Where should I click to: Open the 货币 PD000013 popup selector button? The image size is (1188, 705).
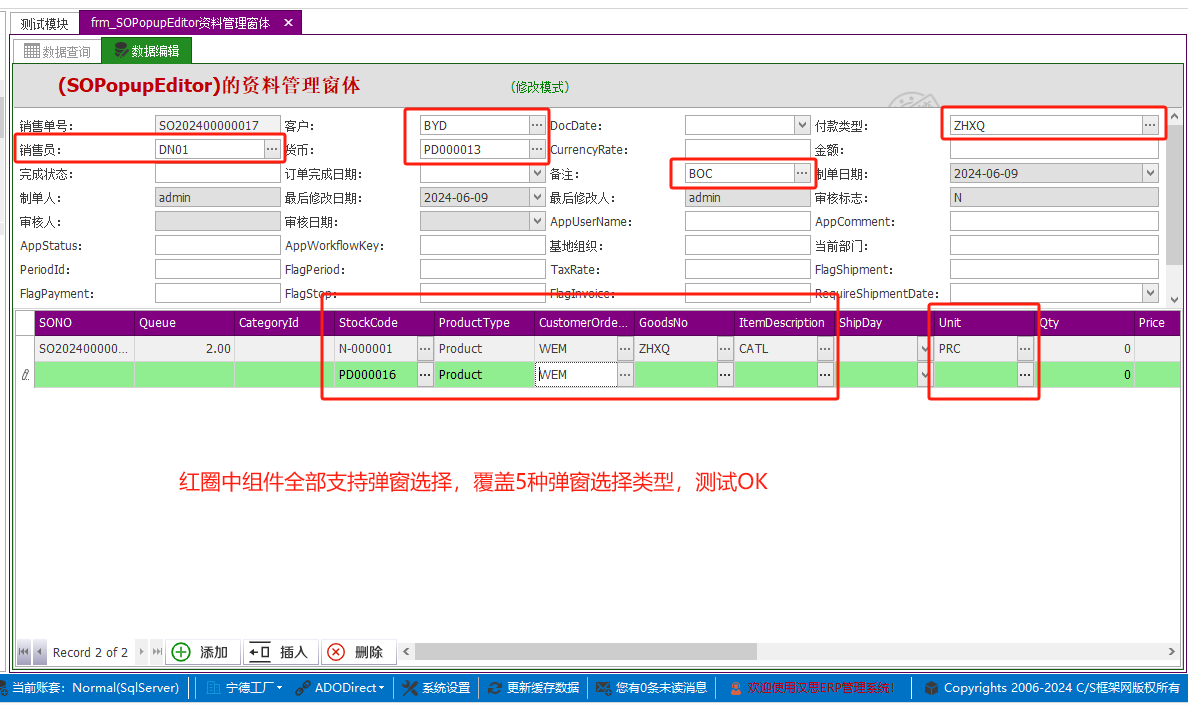pos(536,149)
